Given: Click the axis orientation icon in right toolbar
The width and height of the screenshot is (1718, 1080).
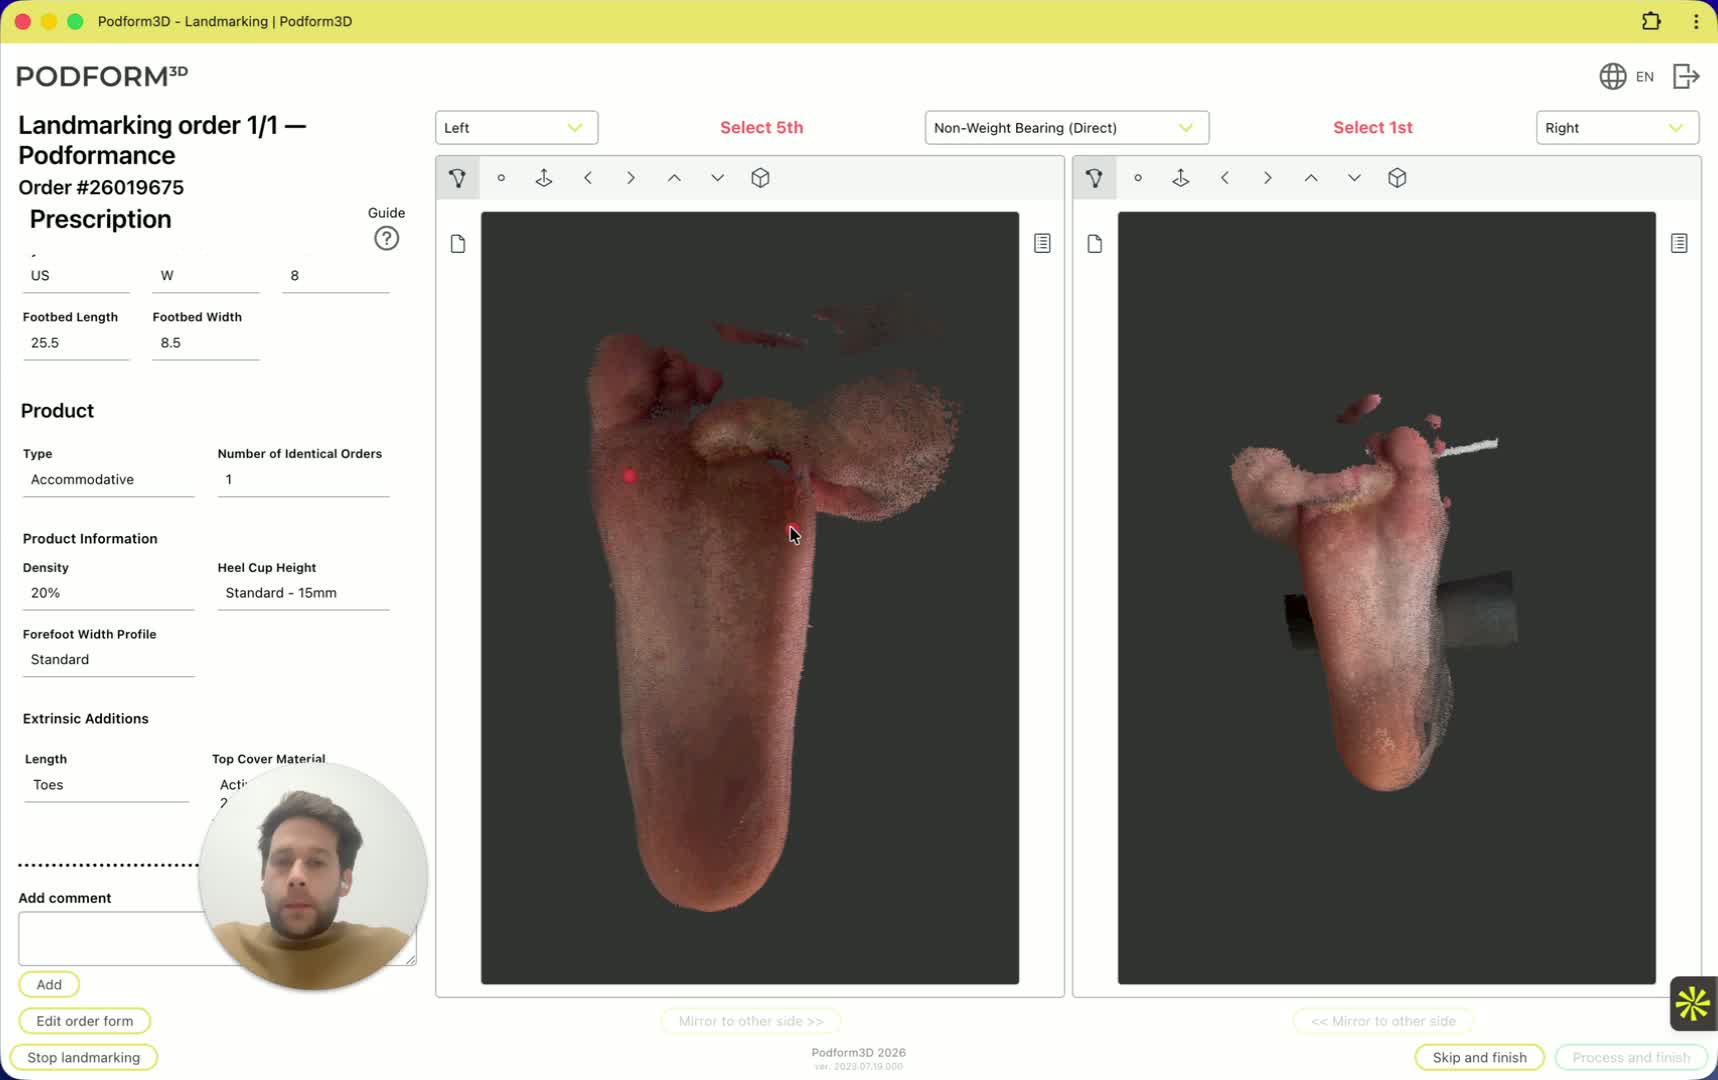Looking at the screenshot, I should pos(1181,178).
